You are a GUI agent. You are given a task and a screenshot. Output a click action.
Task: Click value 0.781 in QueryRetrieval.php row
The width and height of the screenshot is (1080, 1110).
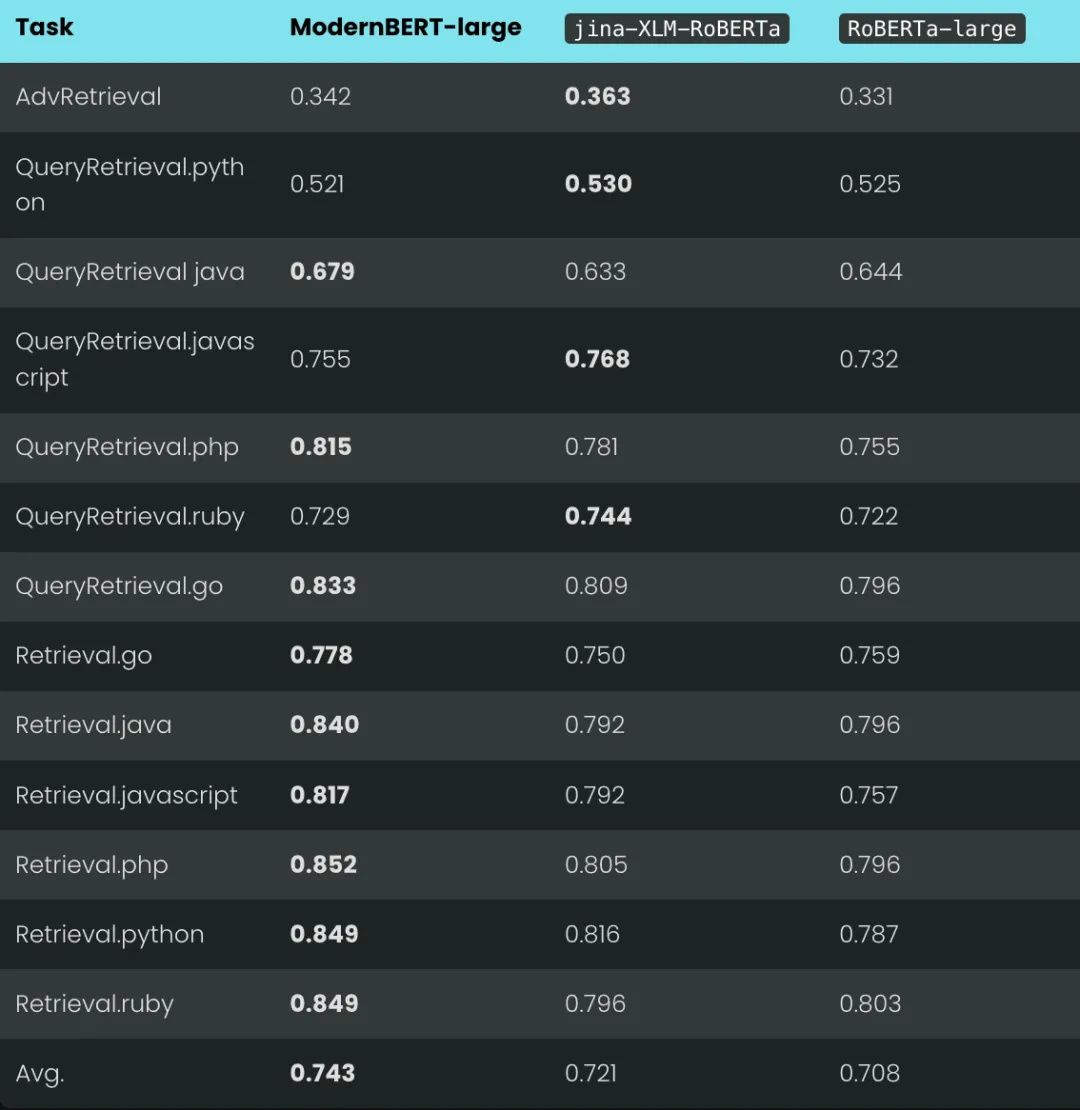click(591, 447)
